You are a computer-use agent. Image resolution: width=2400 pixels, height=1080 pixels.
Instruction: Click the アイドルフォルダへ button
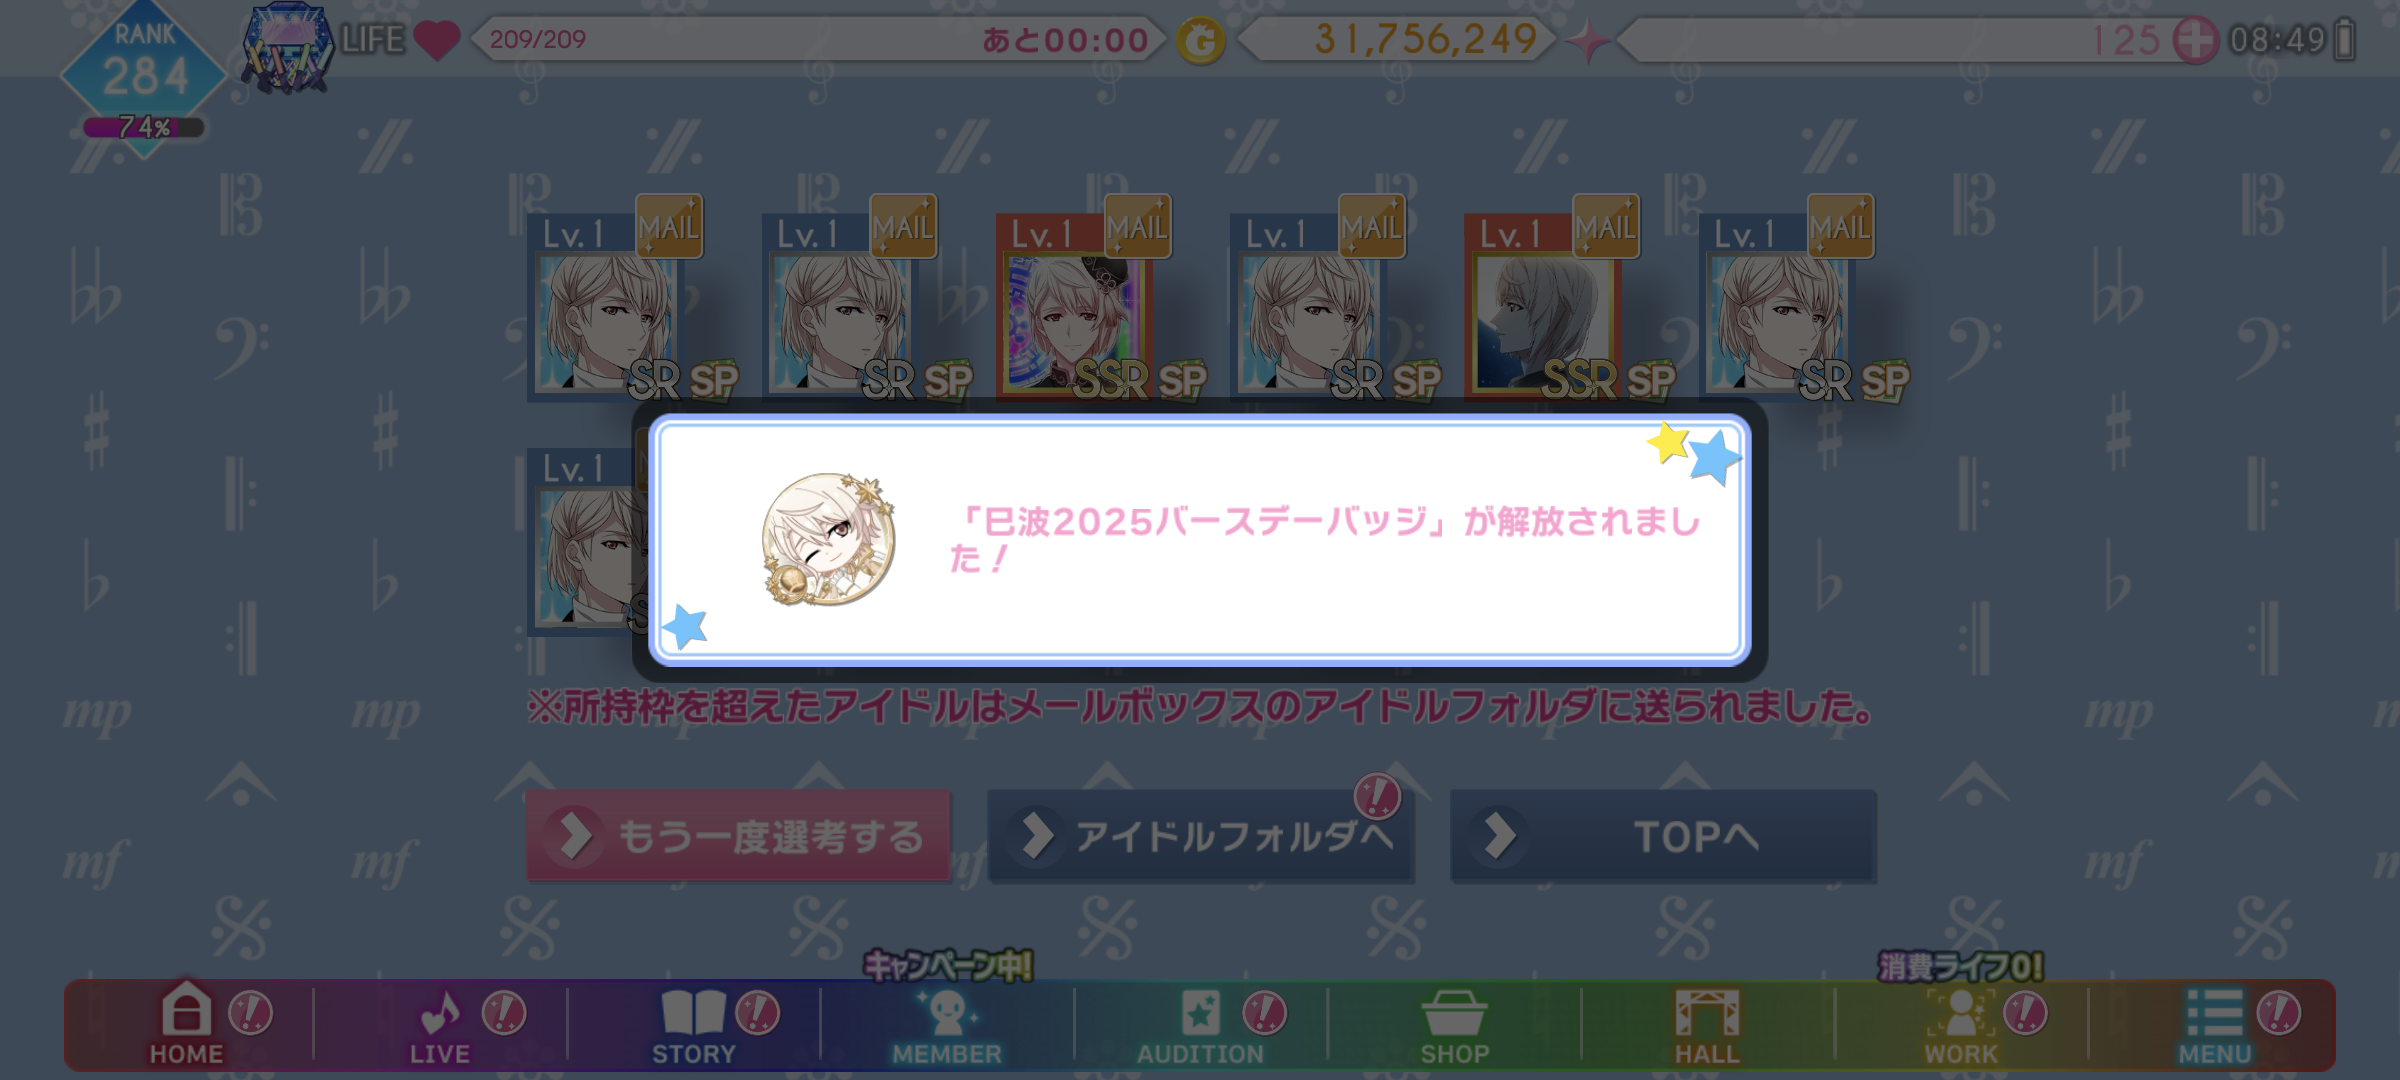(x=1200, y=836)
